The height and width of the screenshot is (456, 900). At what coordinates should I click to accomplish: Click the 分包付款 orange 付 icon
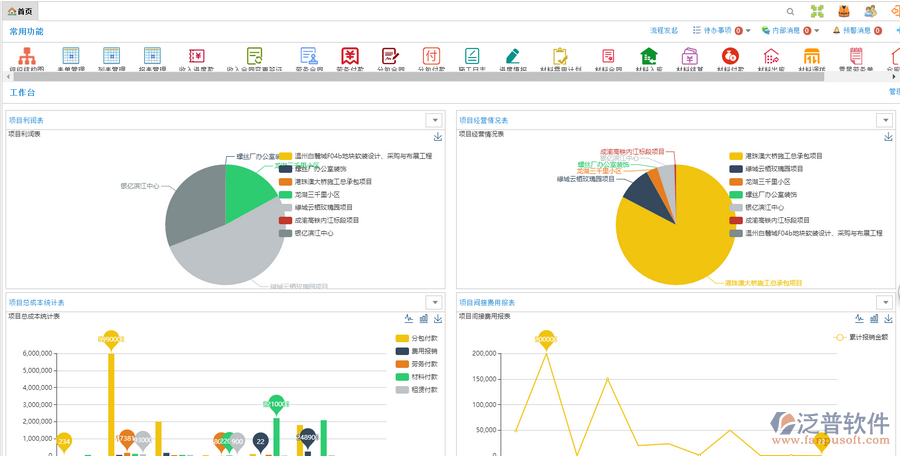click(431, 56)
